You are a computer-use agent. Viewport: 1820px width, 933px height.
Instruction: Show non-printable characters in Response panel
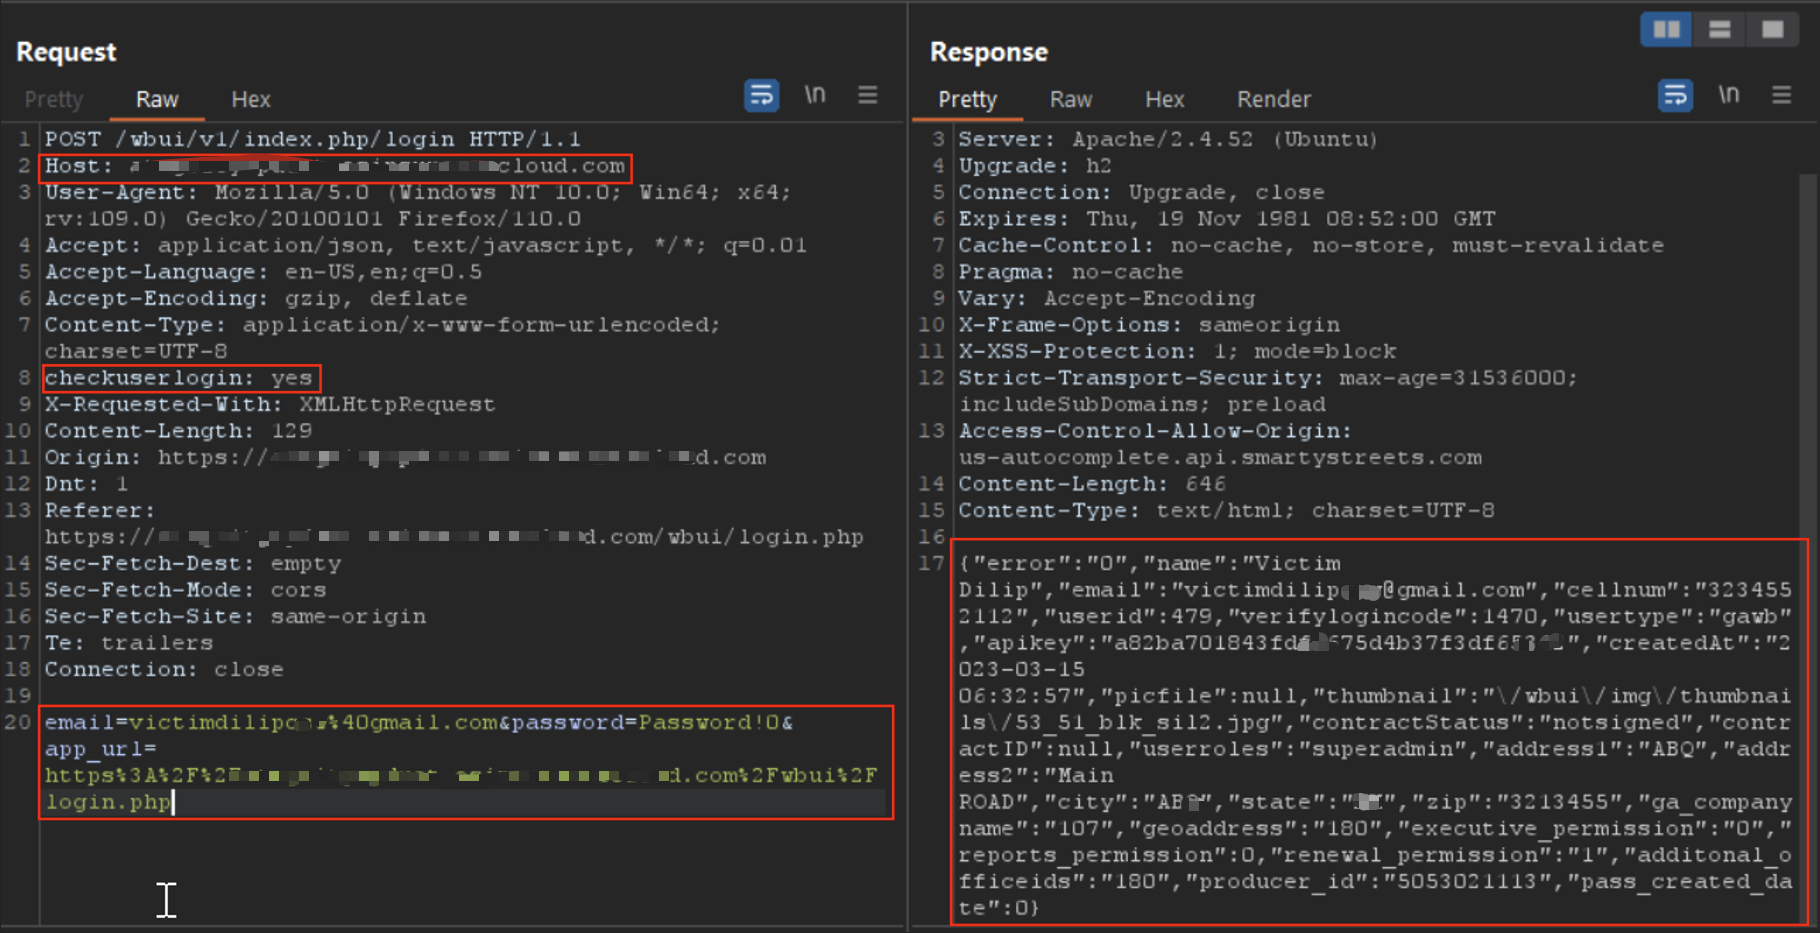coord(1728,96)
